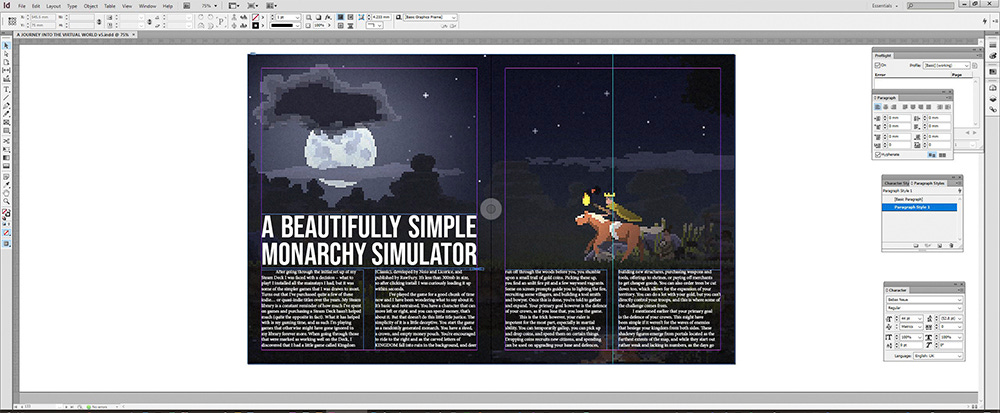The width and height of the screenshot is (1000, 413).
Task: Select the [Basic Paragraph] style
Action: point(920,199)
